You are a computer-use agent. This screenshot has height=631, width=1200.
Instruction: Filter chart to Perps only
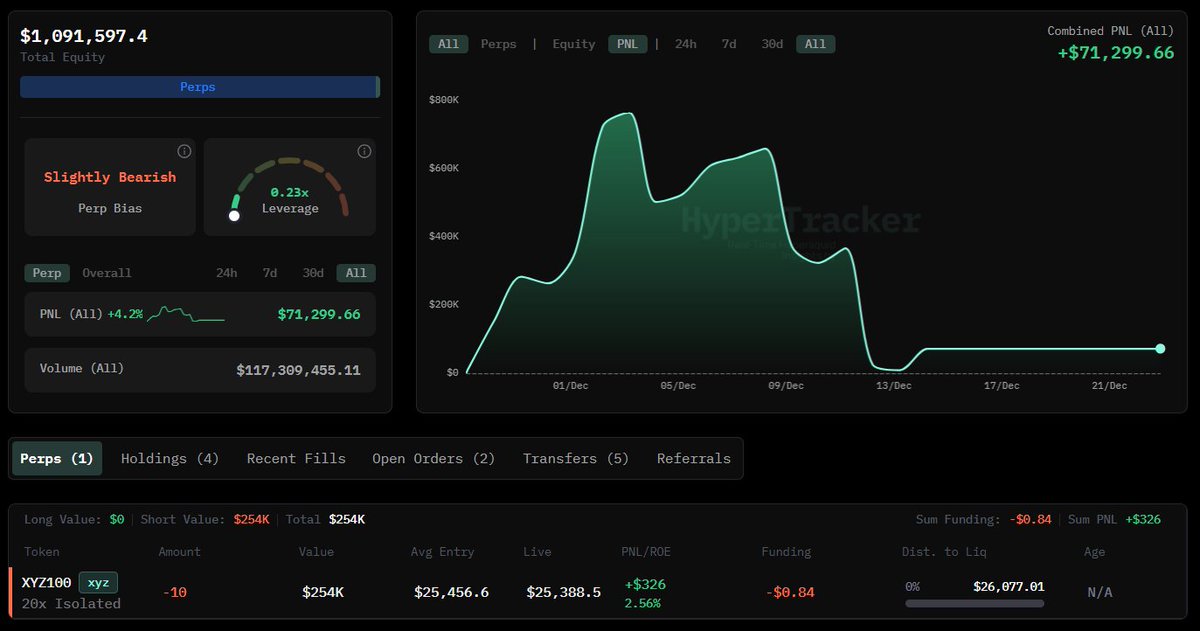point(498,44)
